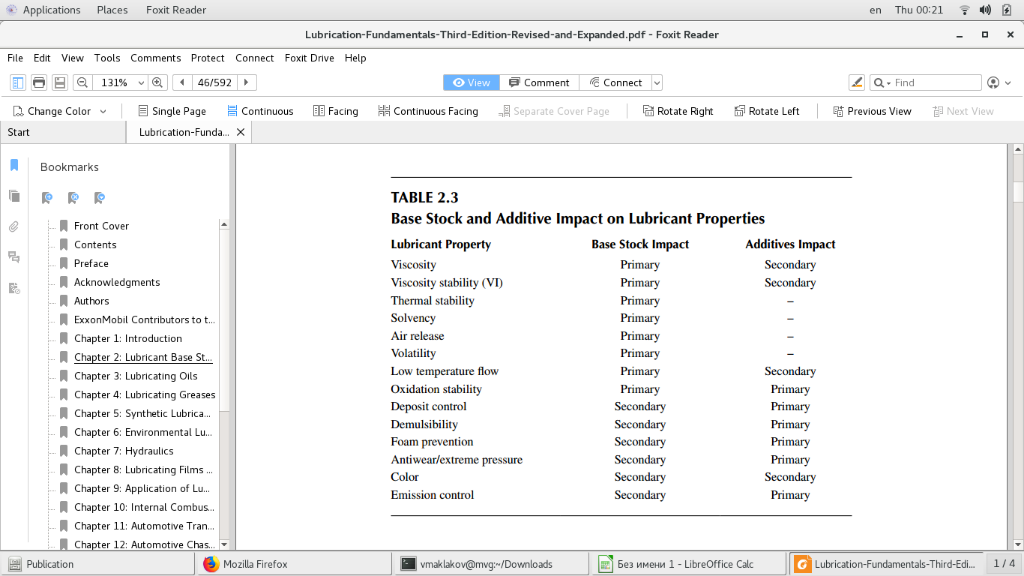The width and height of the screenshot is (1024, 576).
Task: Switch to LibreOffice Calc in taskbar
Action: [x=688, y=564]
